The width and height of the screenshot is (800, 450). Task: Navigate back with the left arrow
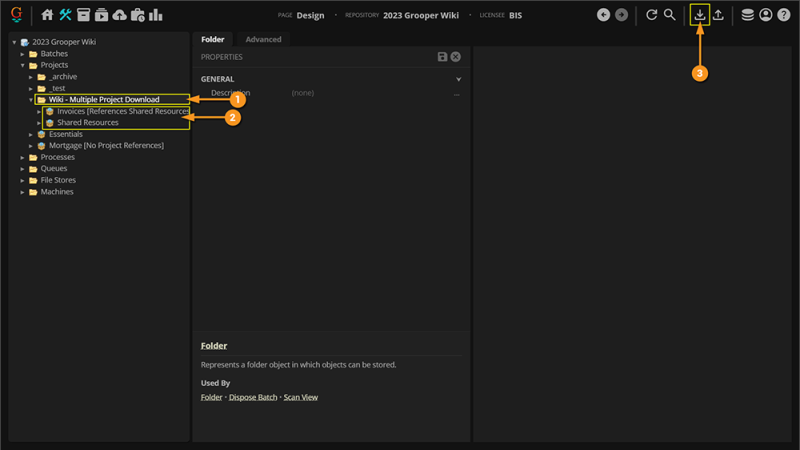603,15
